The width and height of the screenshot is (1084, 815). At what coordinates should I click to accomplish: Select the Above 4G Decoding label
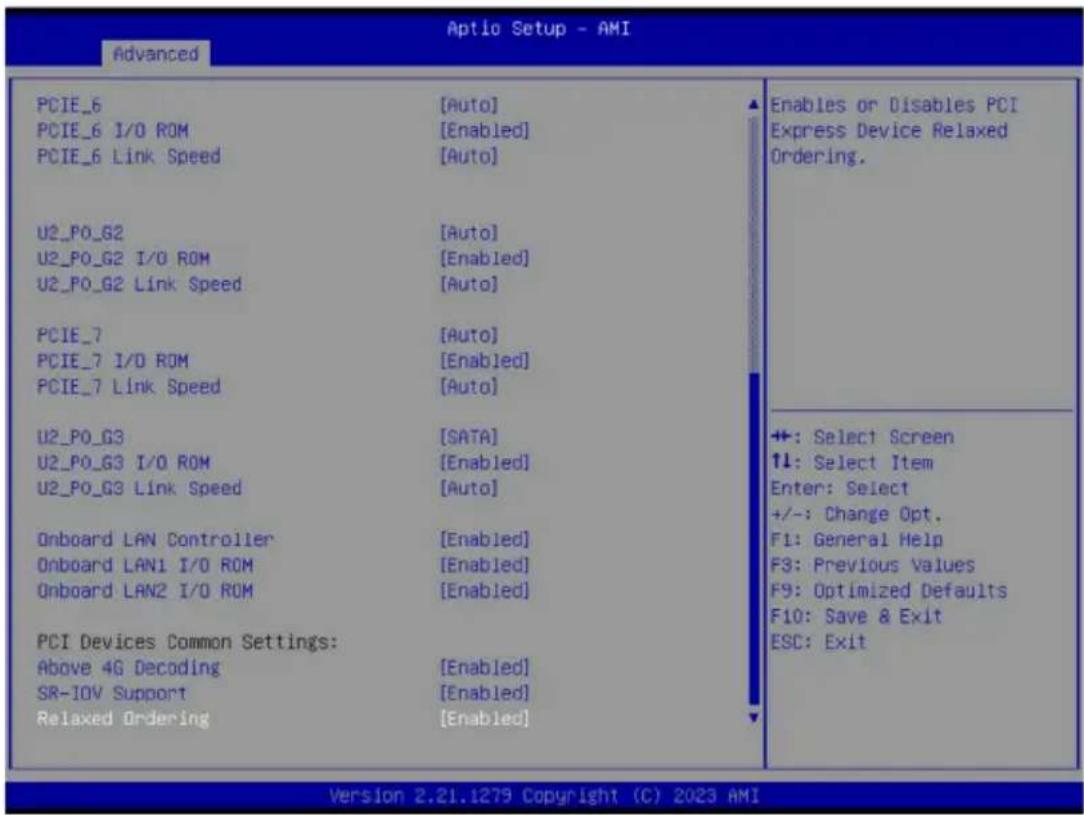tap(129, 668)
